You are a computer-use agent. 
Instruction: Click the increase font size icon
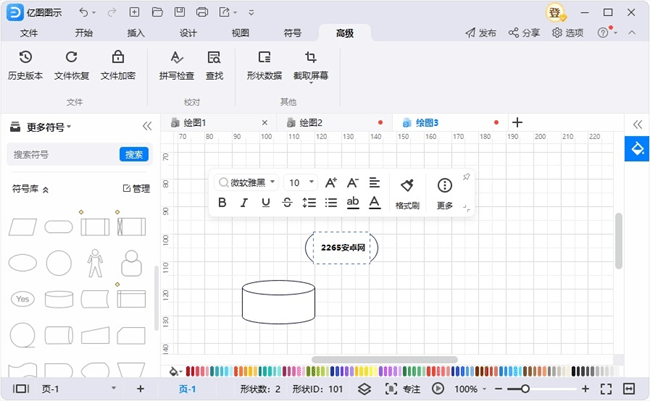pyautogui.click(x=331, y=182)
